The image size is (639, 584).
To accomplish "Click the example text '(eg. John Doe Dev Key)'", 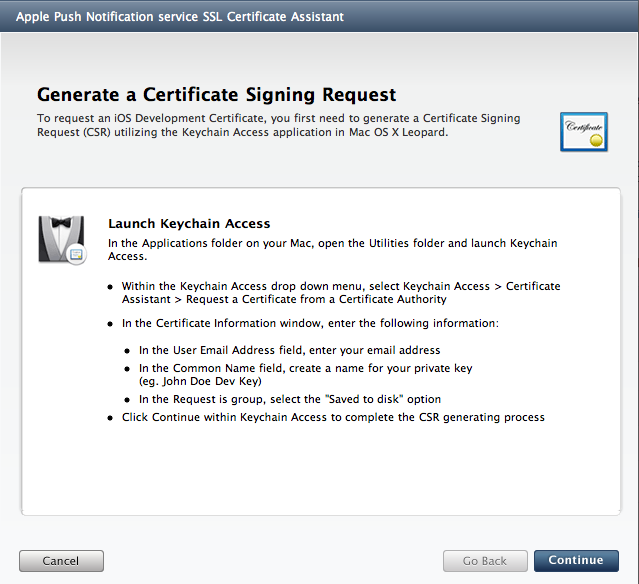I will pos(200,381).
